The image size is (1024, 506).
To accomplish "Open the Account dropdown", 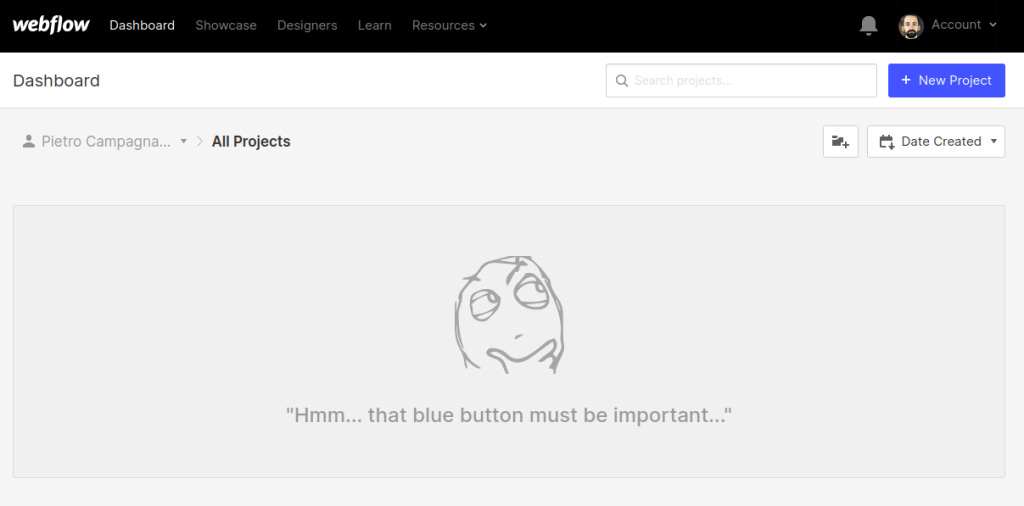I will coord(964,25).
